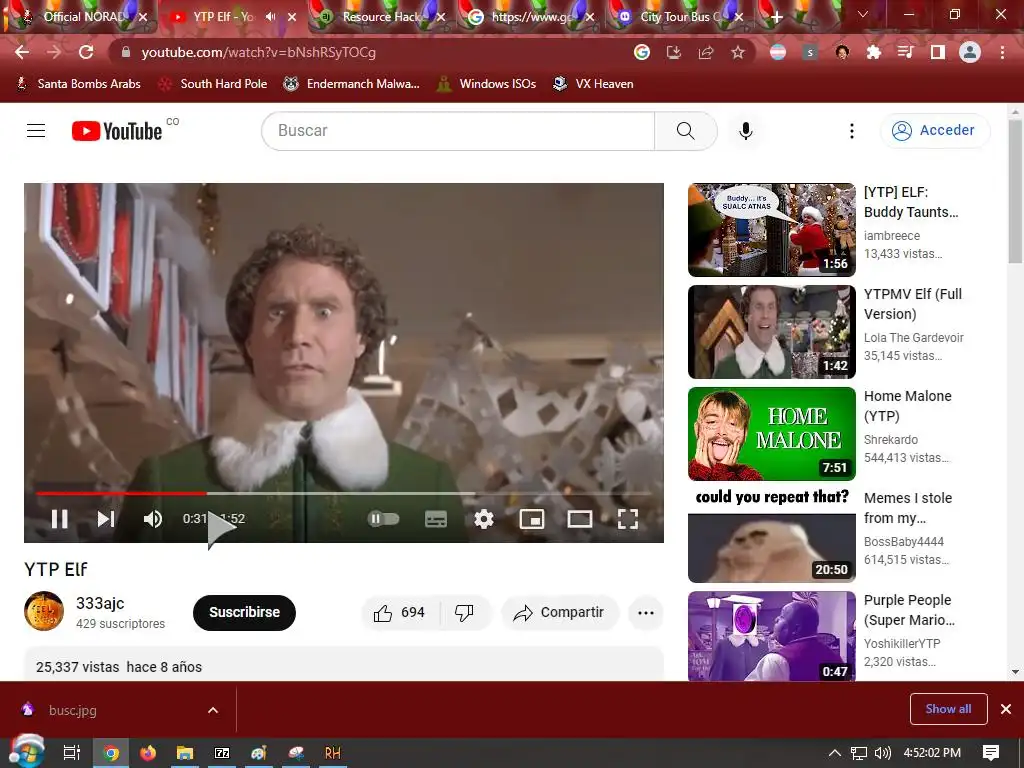The image size is (1024, 768).
Task: Mute the video volume speaker icon
Action: coord(152,519)
